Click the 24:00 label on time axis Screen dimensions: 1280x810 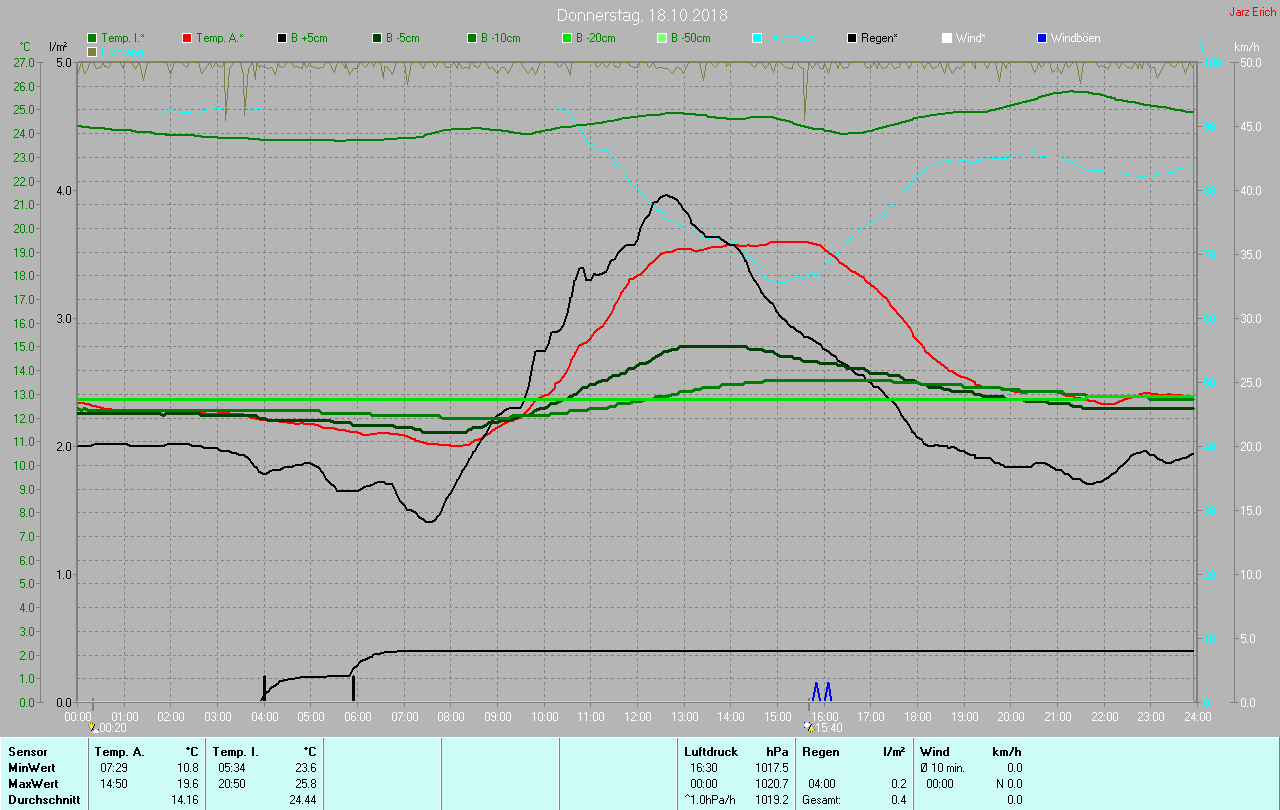(x=1197, y=716)
